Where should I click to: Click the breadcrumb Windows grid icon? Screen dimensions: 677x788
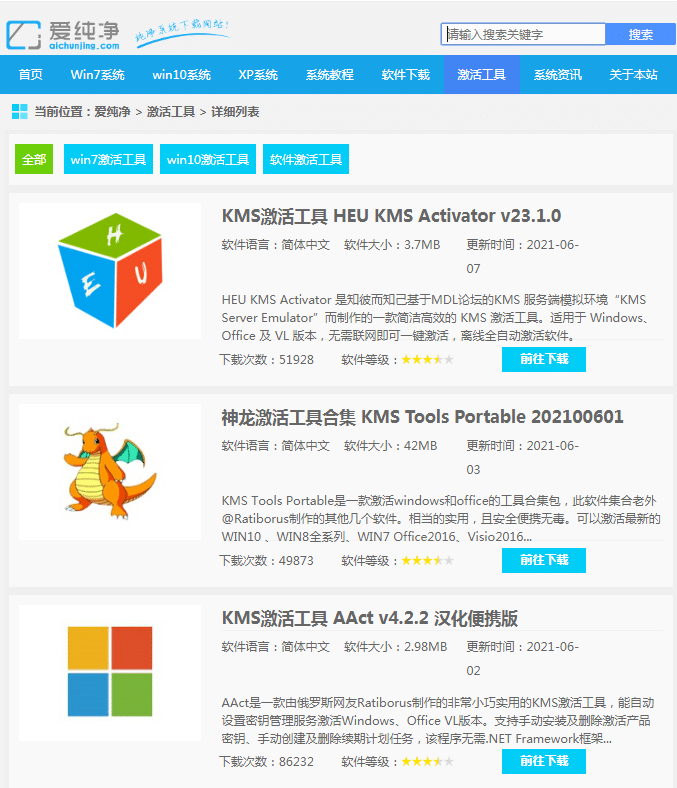19,111
